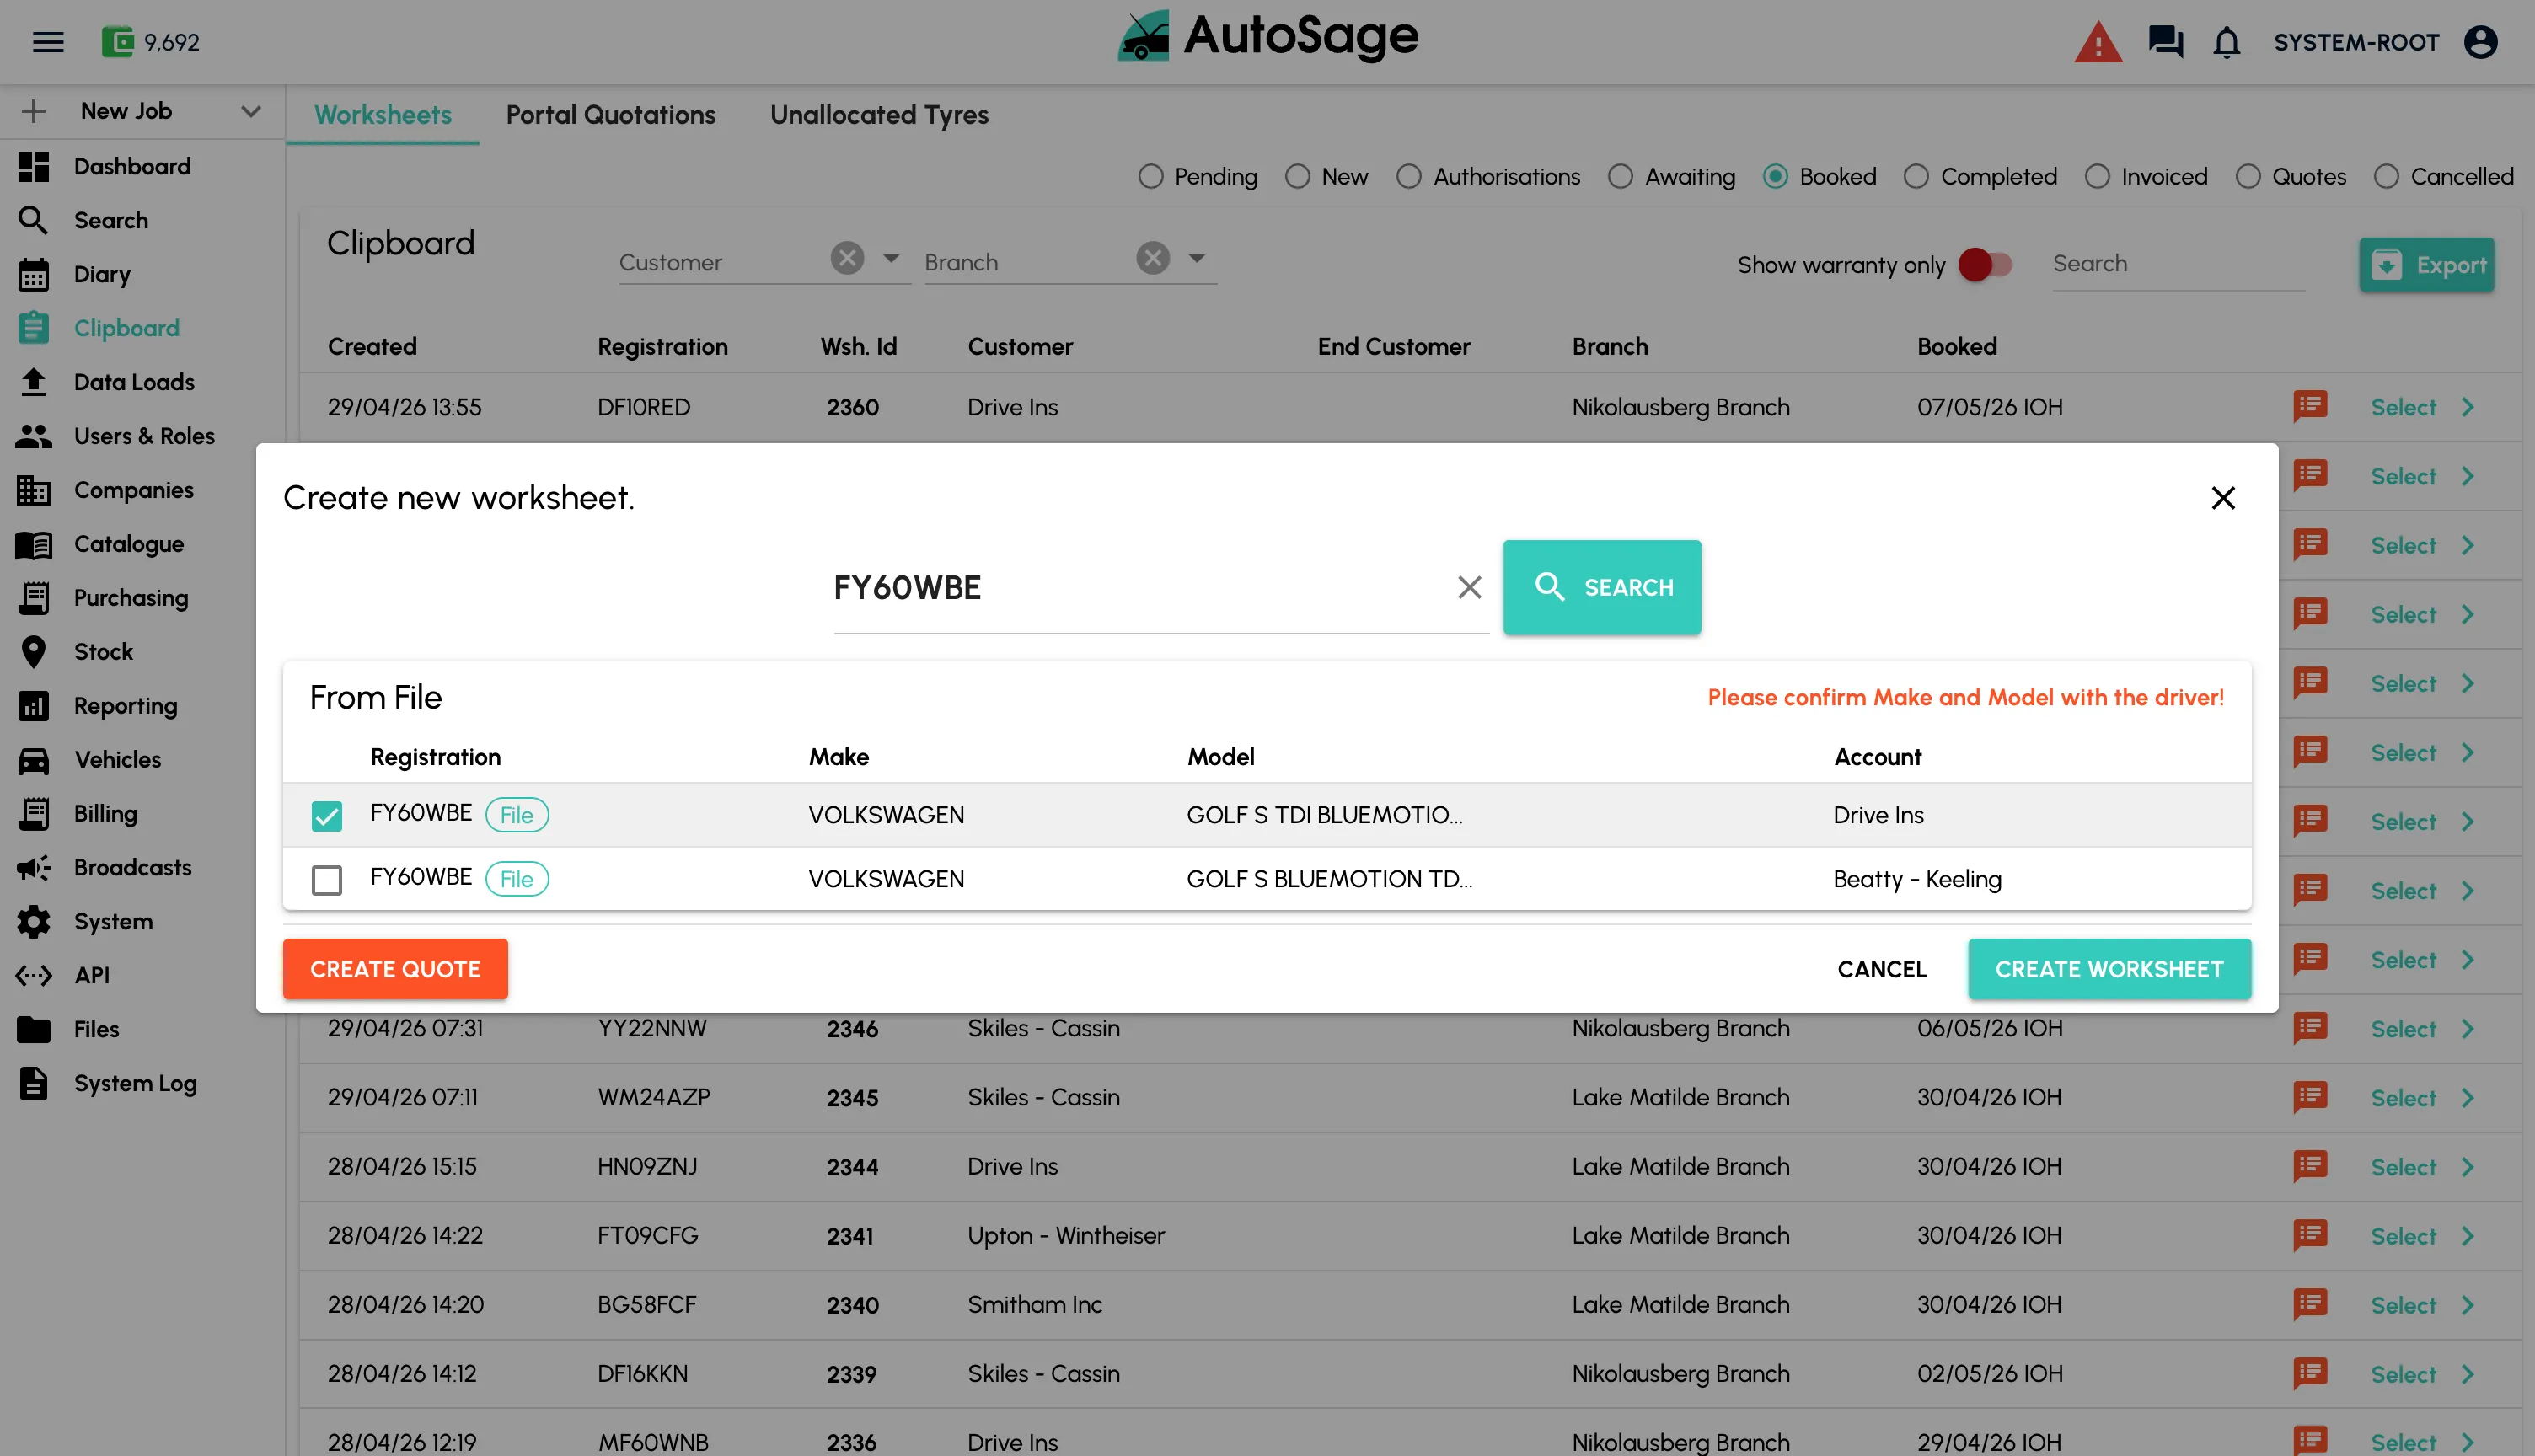Select the Cancelled radio button
The height and width of the screenshot is (1456, 2535).
[x=2387, y=177]
